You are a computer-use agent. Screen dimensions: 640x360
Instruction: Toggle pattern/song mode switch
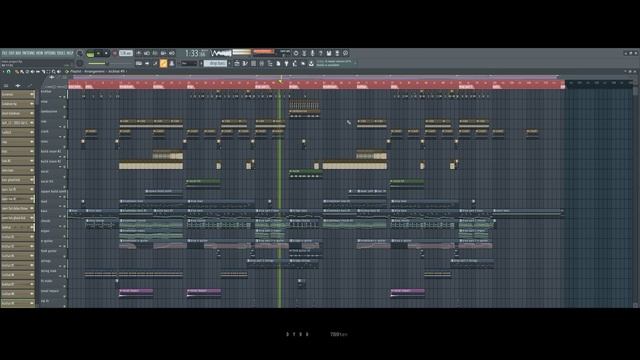tap(90, 53)
